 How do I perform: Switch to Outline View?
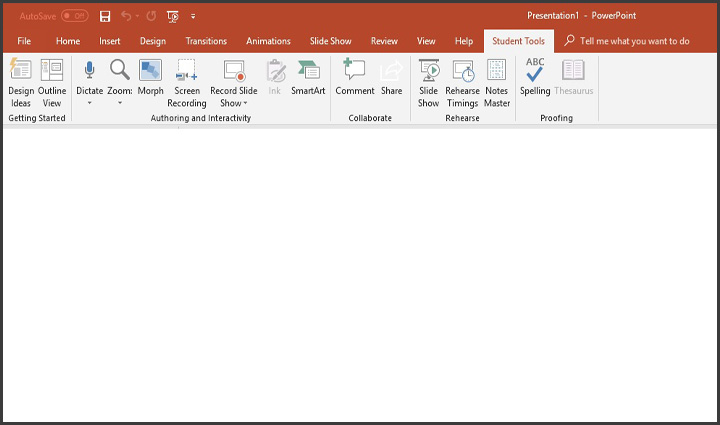pyautogui.click(x=52, y=83)
